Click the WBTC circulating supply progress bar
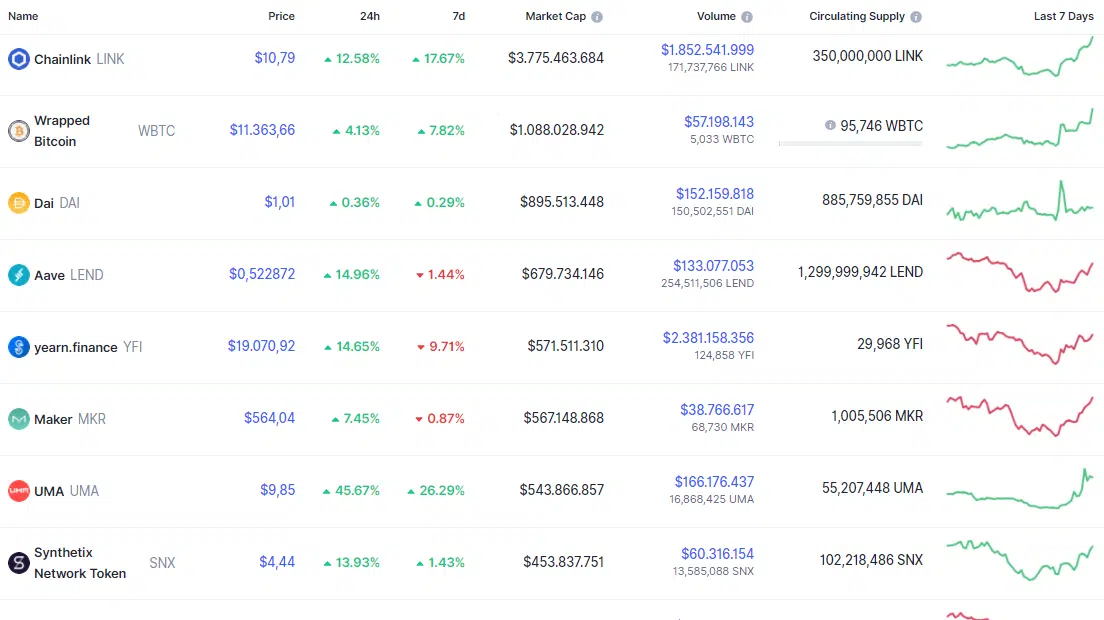This screenshot has width=1104, height=620. [851, 144]
